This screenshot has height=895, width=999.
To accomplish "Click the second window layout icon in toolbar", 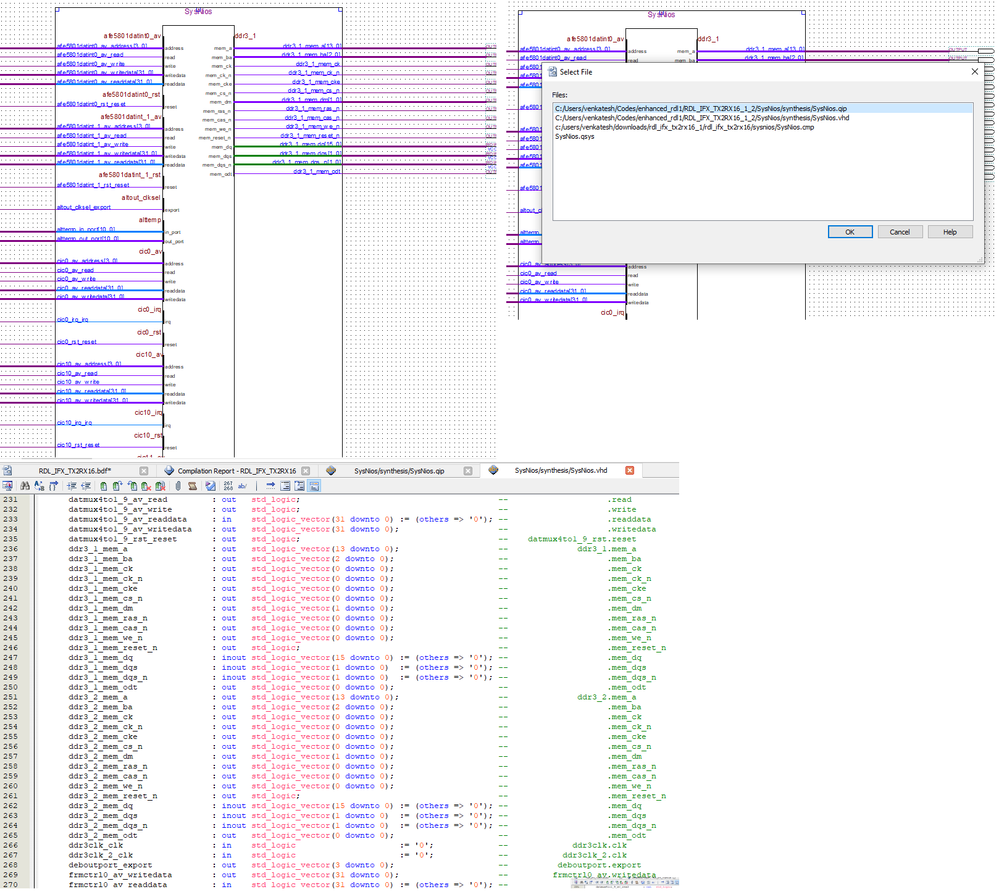I will click(x=299, y=486).
